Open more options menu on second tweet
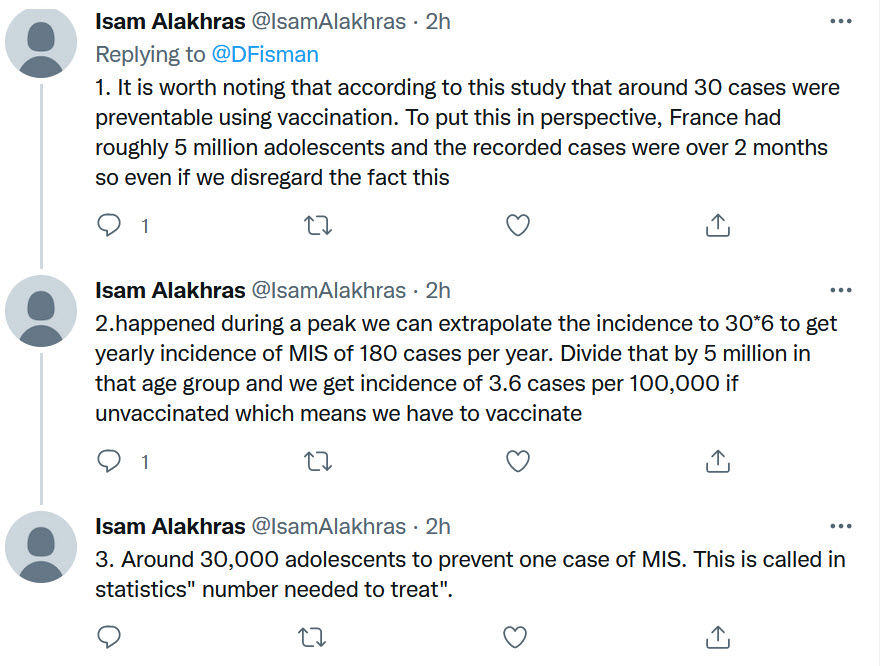Viewport: 884px width, 666px height. 841,290
